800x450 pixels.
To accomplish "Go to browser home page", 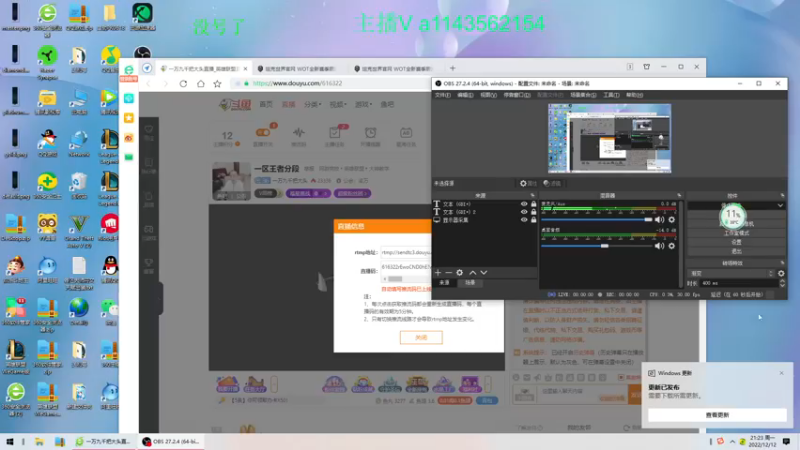I will [x=201, y=84].
